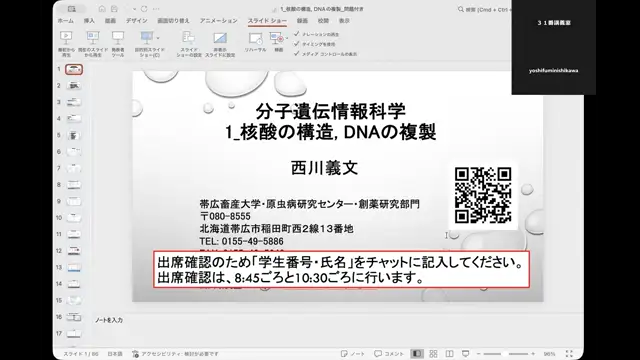The width and height of the screenshot is (640, 360).
Task: Click the 'TEL: 0155-49-5886' text line
Action: click(241, 241)
